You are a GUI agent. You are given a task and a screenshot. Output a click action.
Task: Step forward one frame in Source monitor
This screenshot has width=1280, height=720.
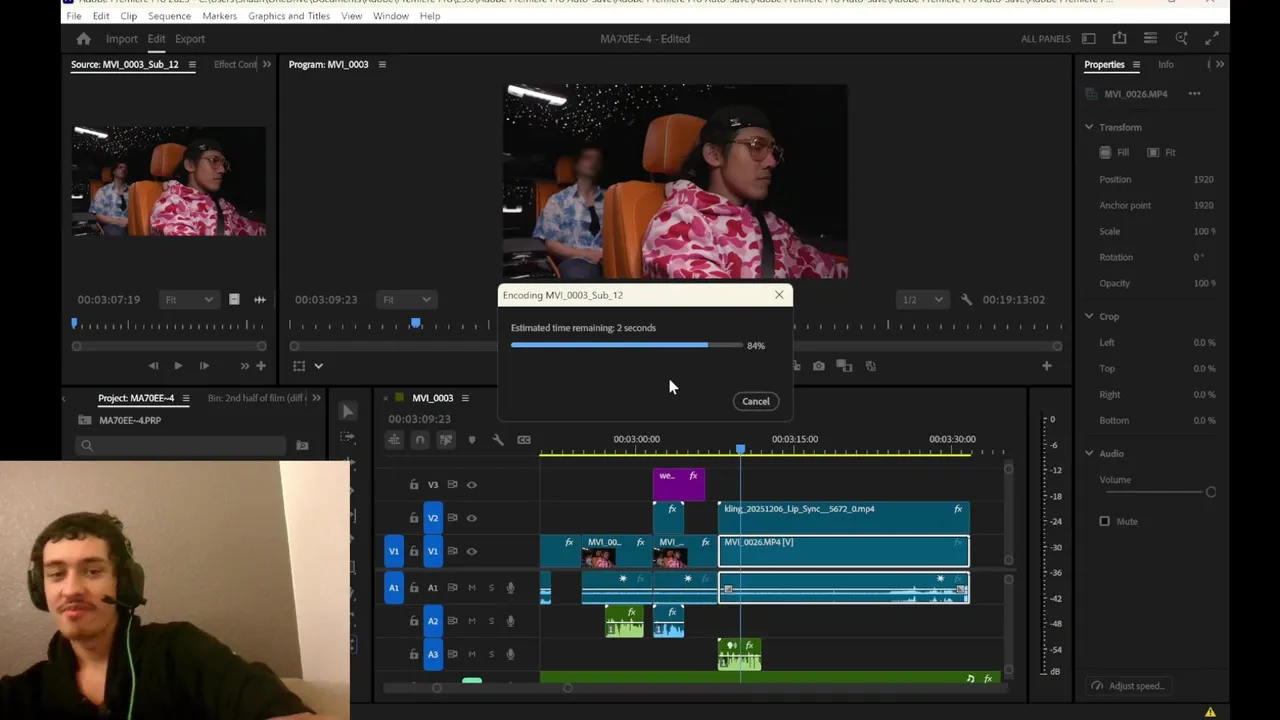click(204, 366)
